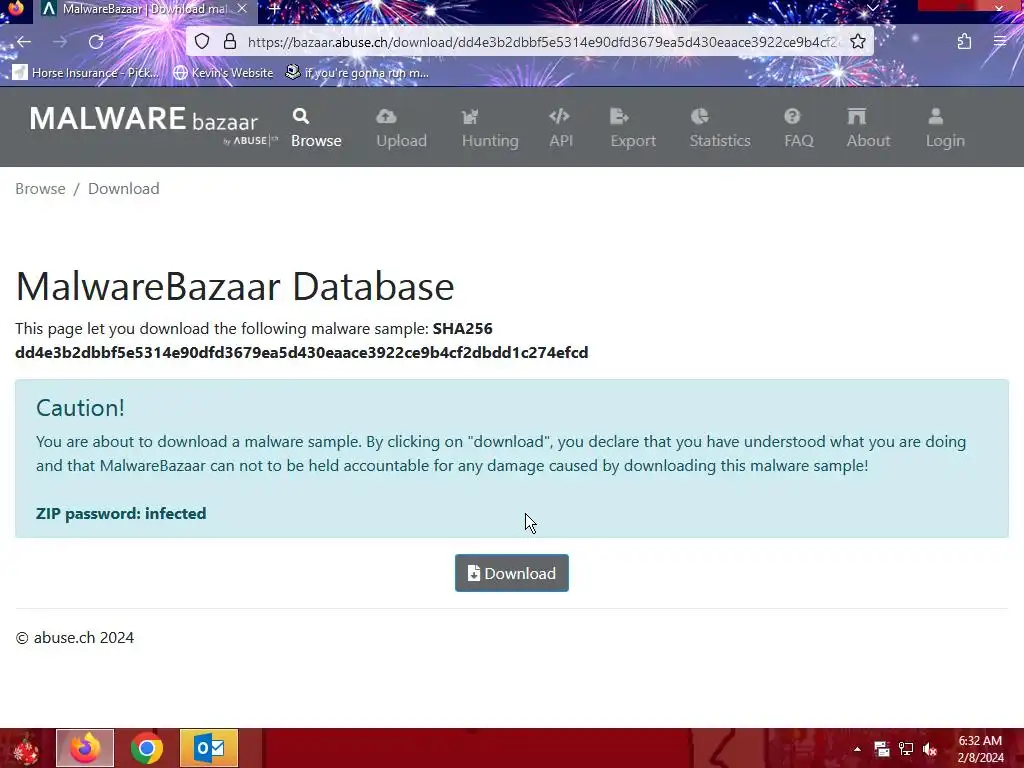Open the taskbar clock showing 6:32 AM
Screen dimensions: 1024x768
(980, 749)
